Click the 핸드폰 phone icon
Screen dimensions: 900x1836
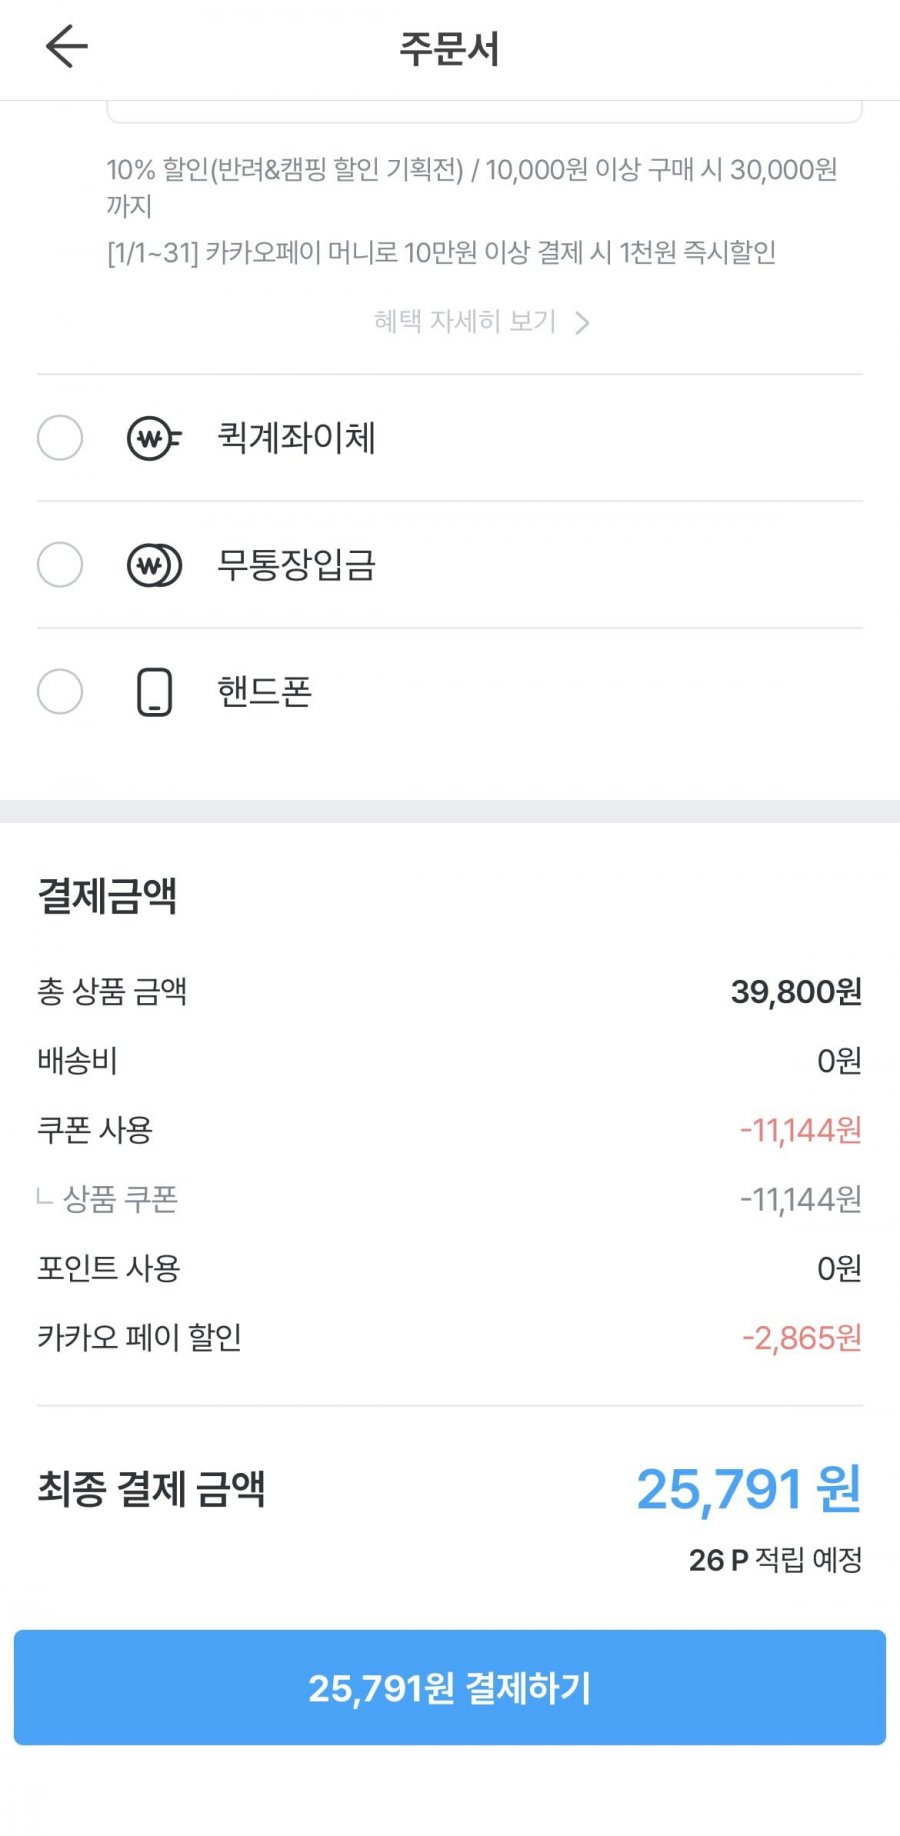coord(154,692)
